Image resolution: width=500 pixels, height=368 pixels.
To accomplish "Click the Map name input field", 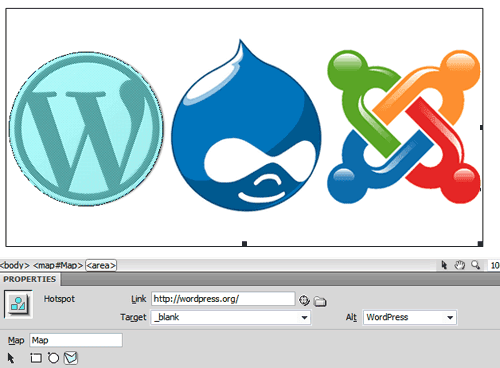I will point(76,340).
